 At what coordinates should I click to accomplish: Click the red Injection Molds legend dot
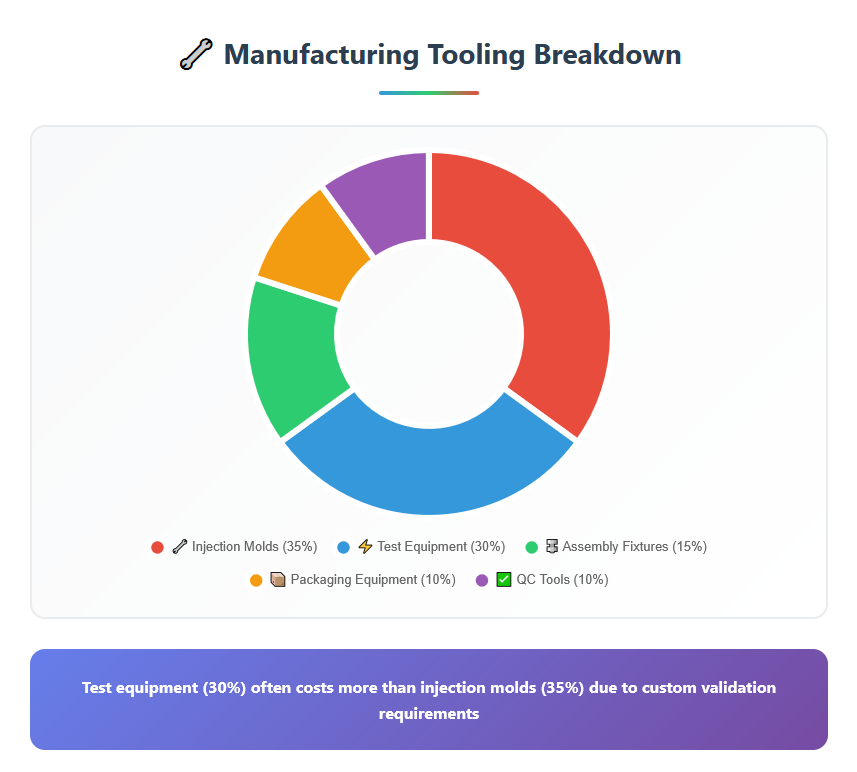157,547
